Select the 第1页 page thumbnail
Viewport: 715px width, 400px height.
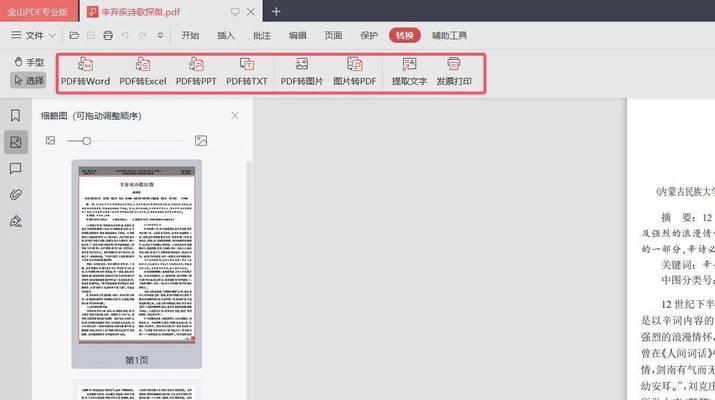pyautogui.click(x=136, y=264)
